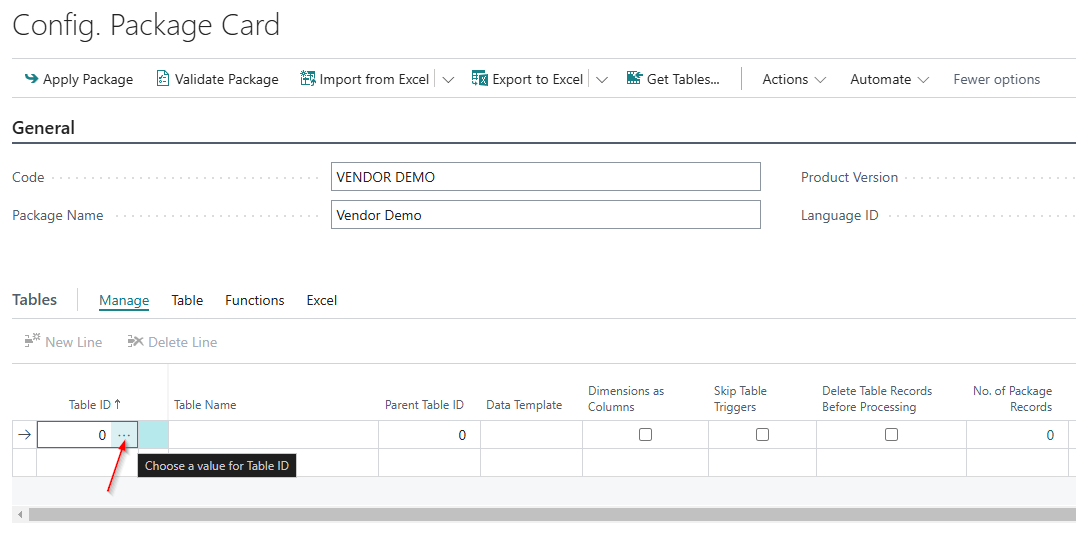Click the Fewer options link
Image resolution: width=1076 pixels, height=541 pixels.
click(996, 80)
